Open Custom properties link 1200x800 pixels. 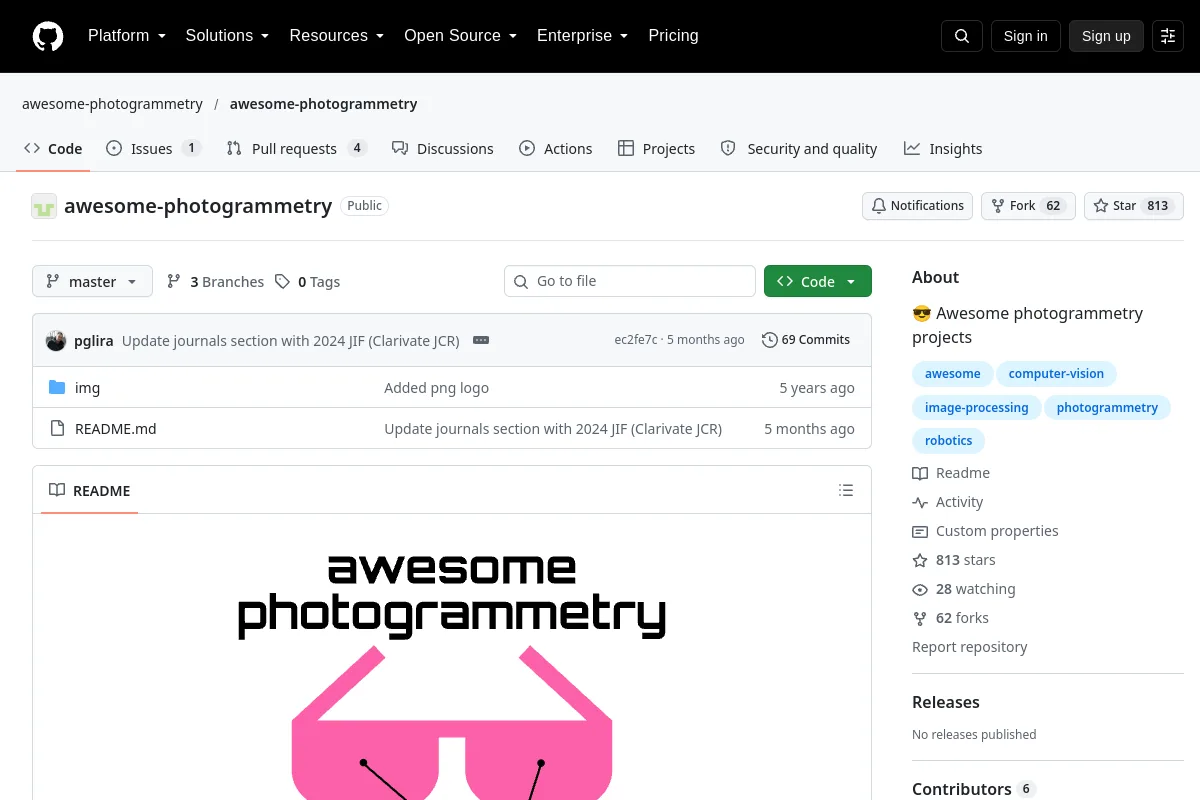click(985, 531)
